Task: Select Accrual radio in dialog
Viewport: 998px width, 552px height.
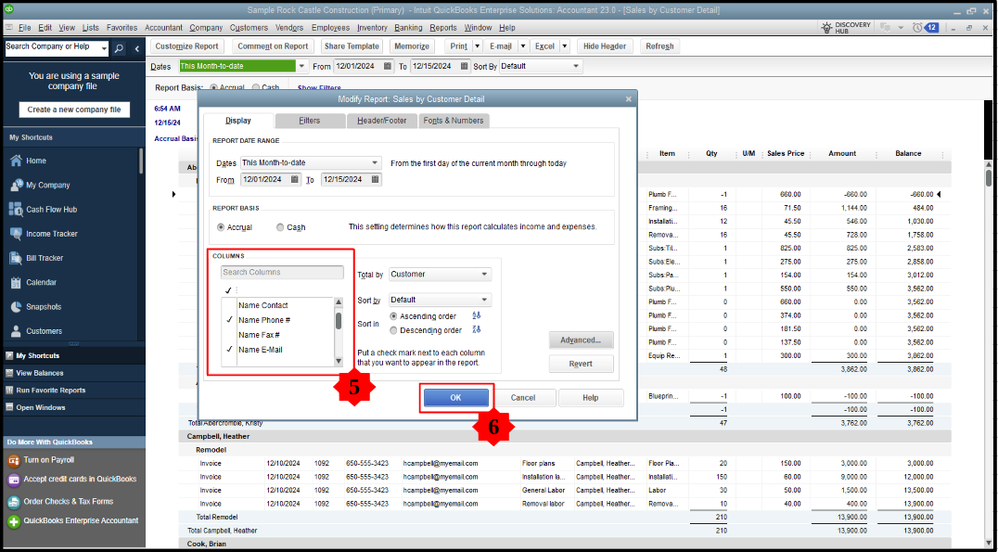Action: click(x=221, y=227)
